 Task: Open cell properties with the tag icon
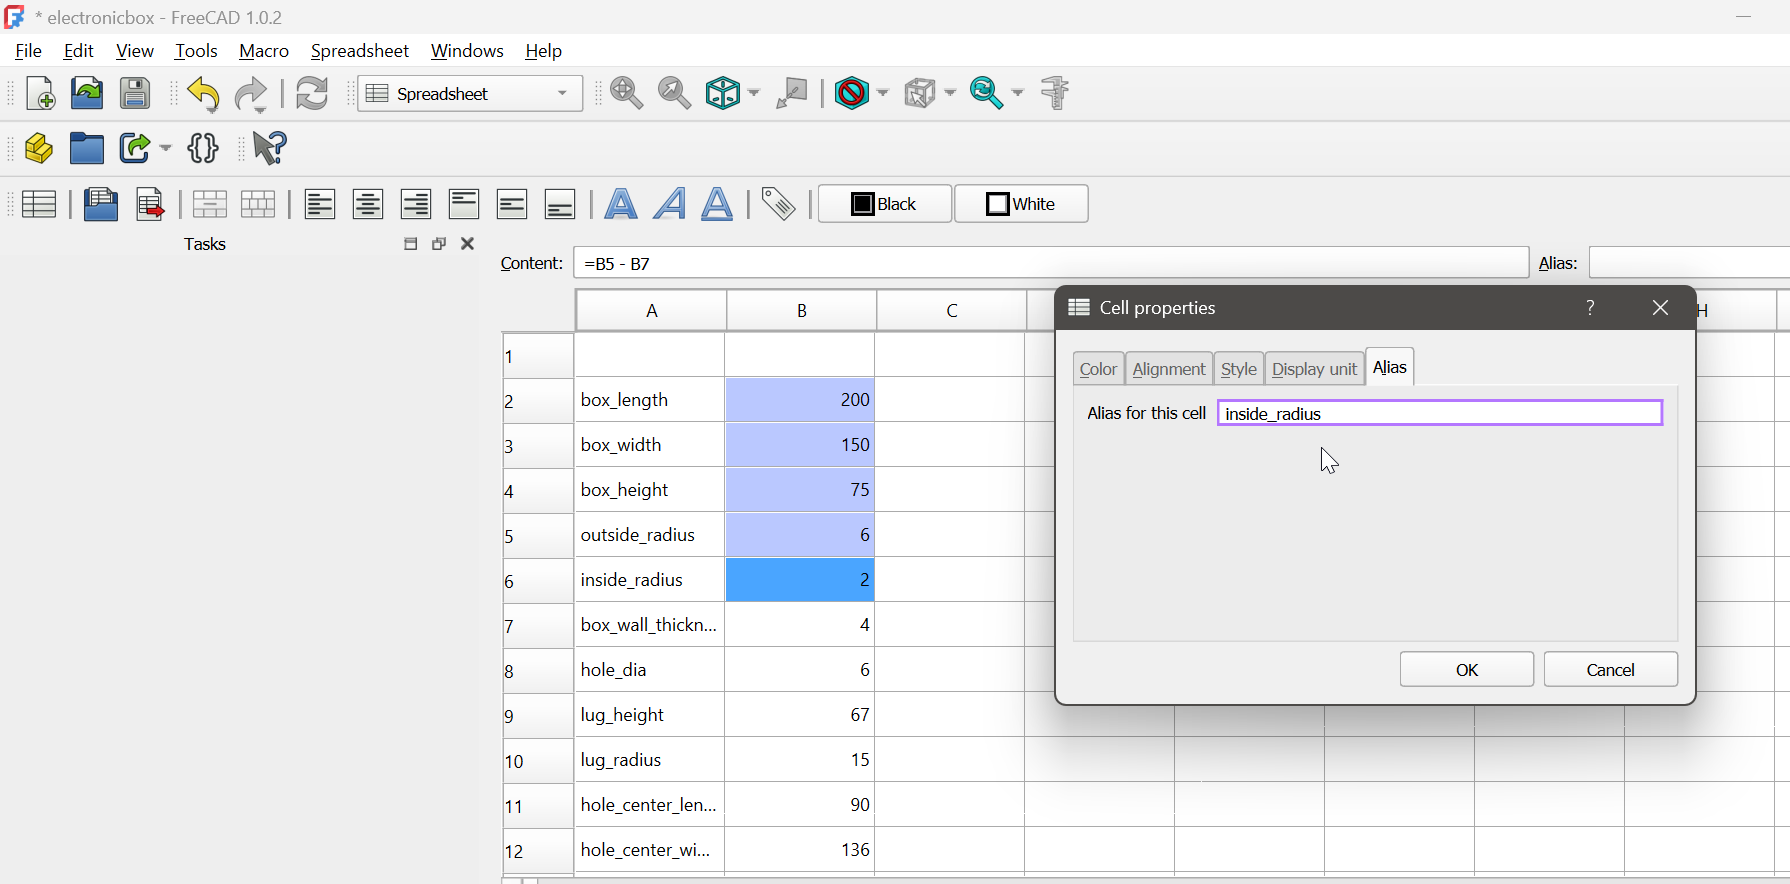tap(778, 204)
